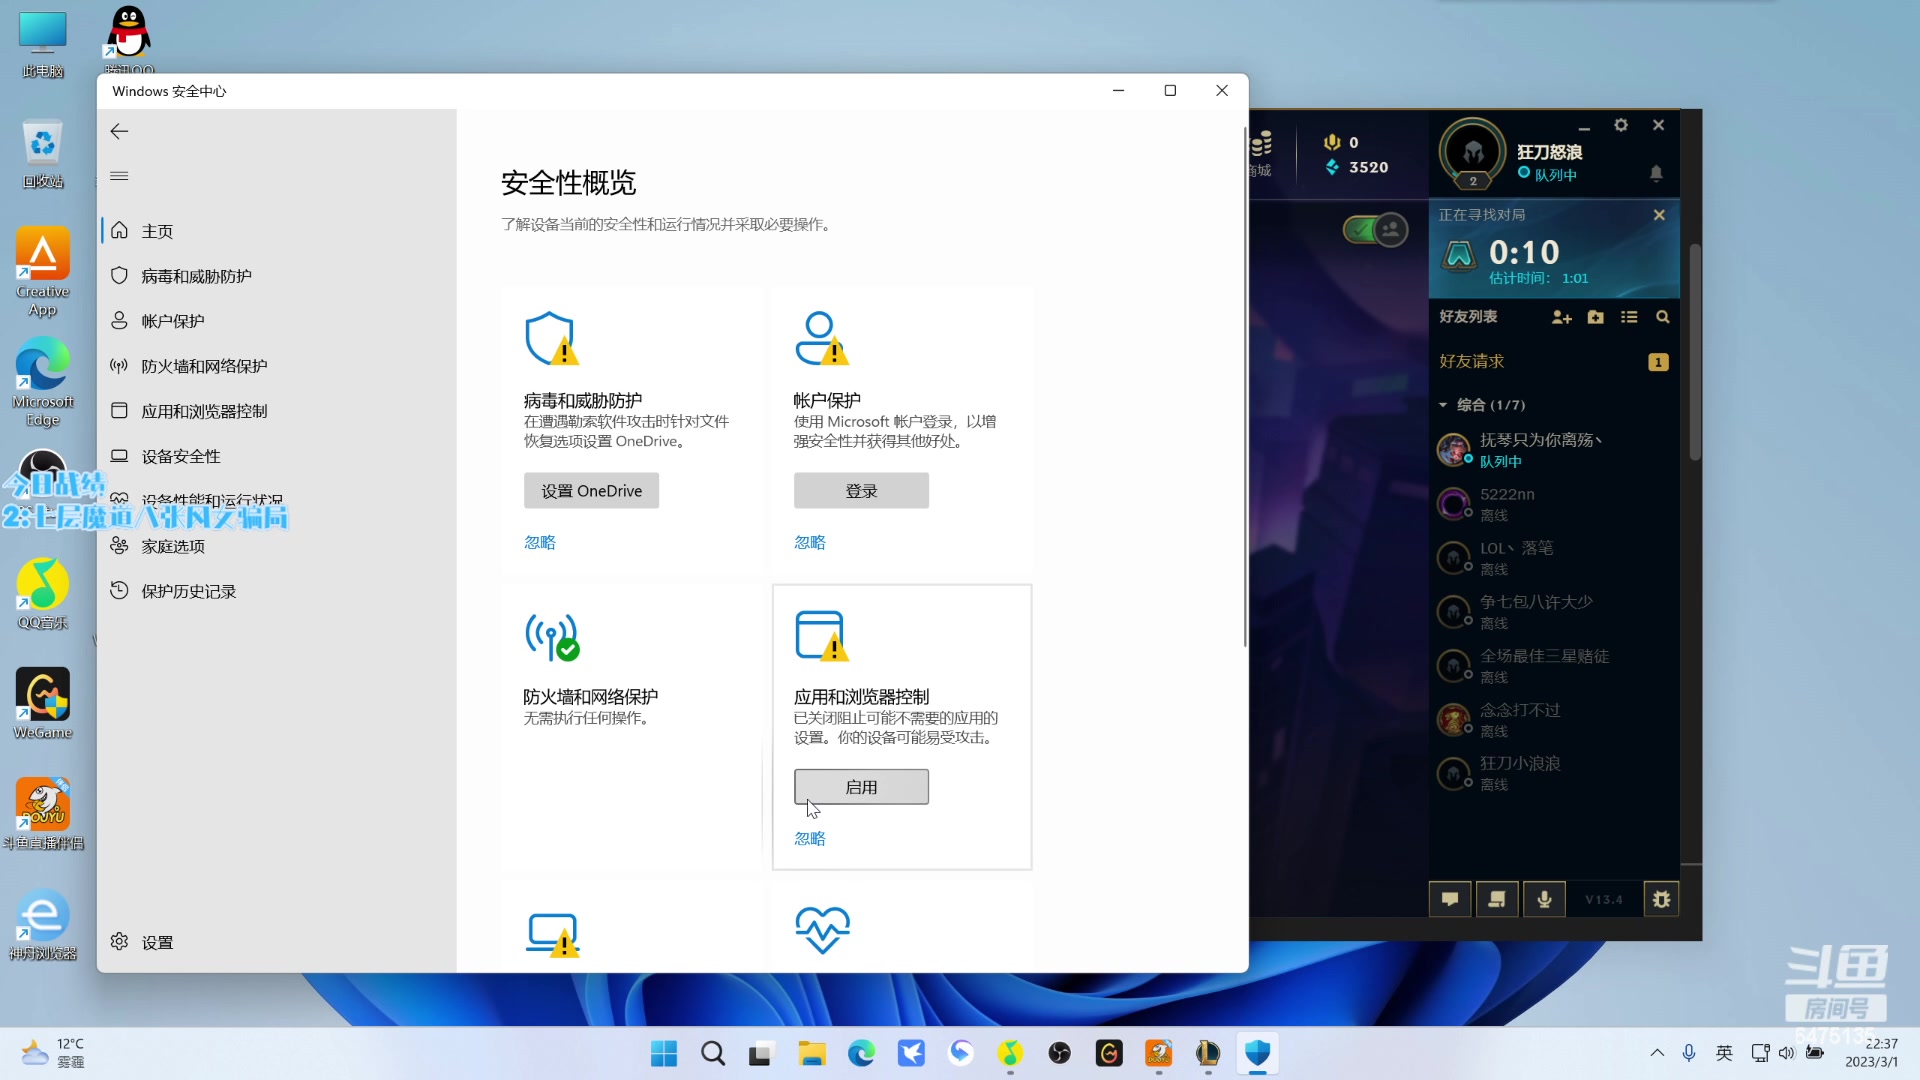The width and height of the screenshot is (1920, 1080).
Task: Open the Windows Start menu
Action: pos(663,1053)
